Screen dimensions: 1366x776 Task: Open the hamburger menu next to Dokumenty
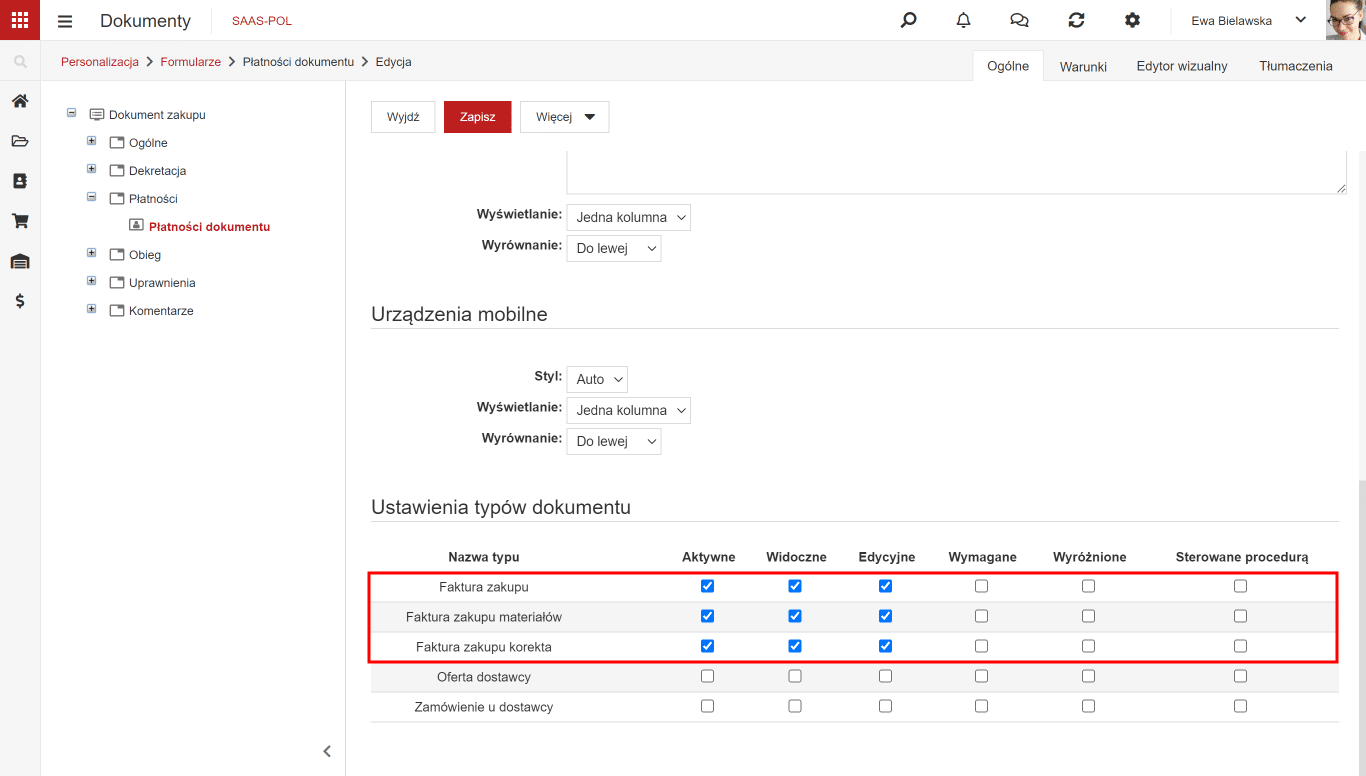pos(65,21)
